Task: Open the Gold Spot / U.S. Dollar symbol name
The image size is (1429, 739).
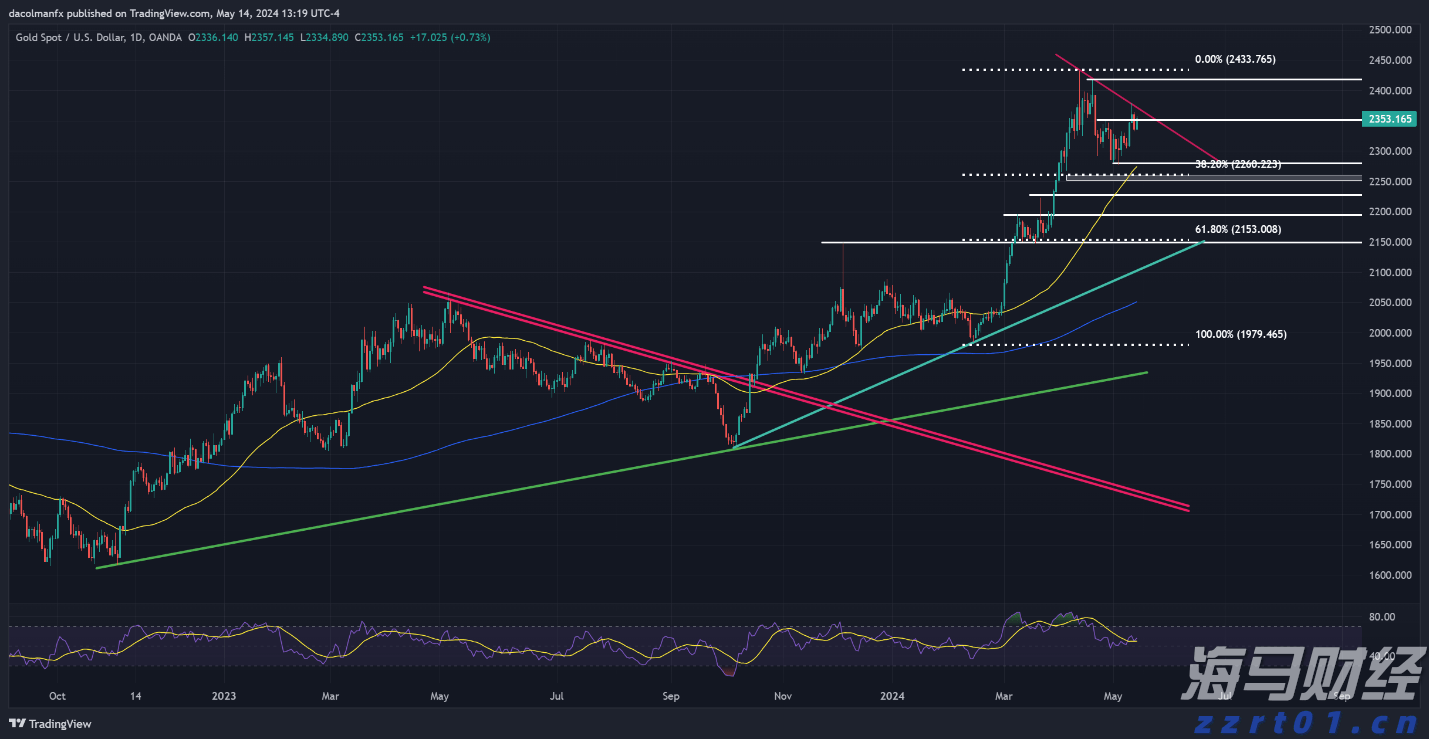Action: point(70,36)
